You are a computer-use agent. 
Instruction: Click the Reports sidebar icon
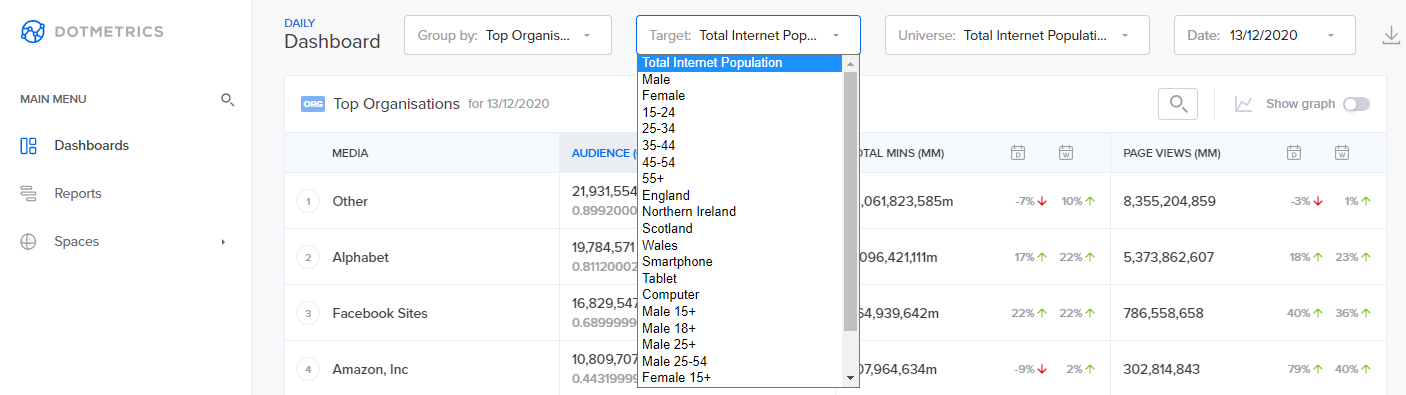click(x=29, y=193)
